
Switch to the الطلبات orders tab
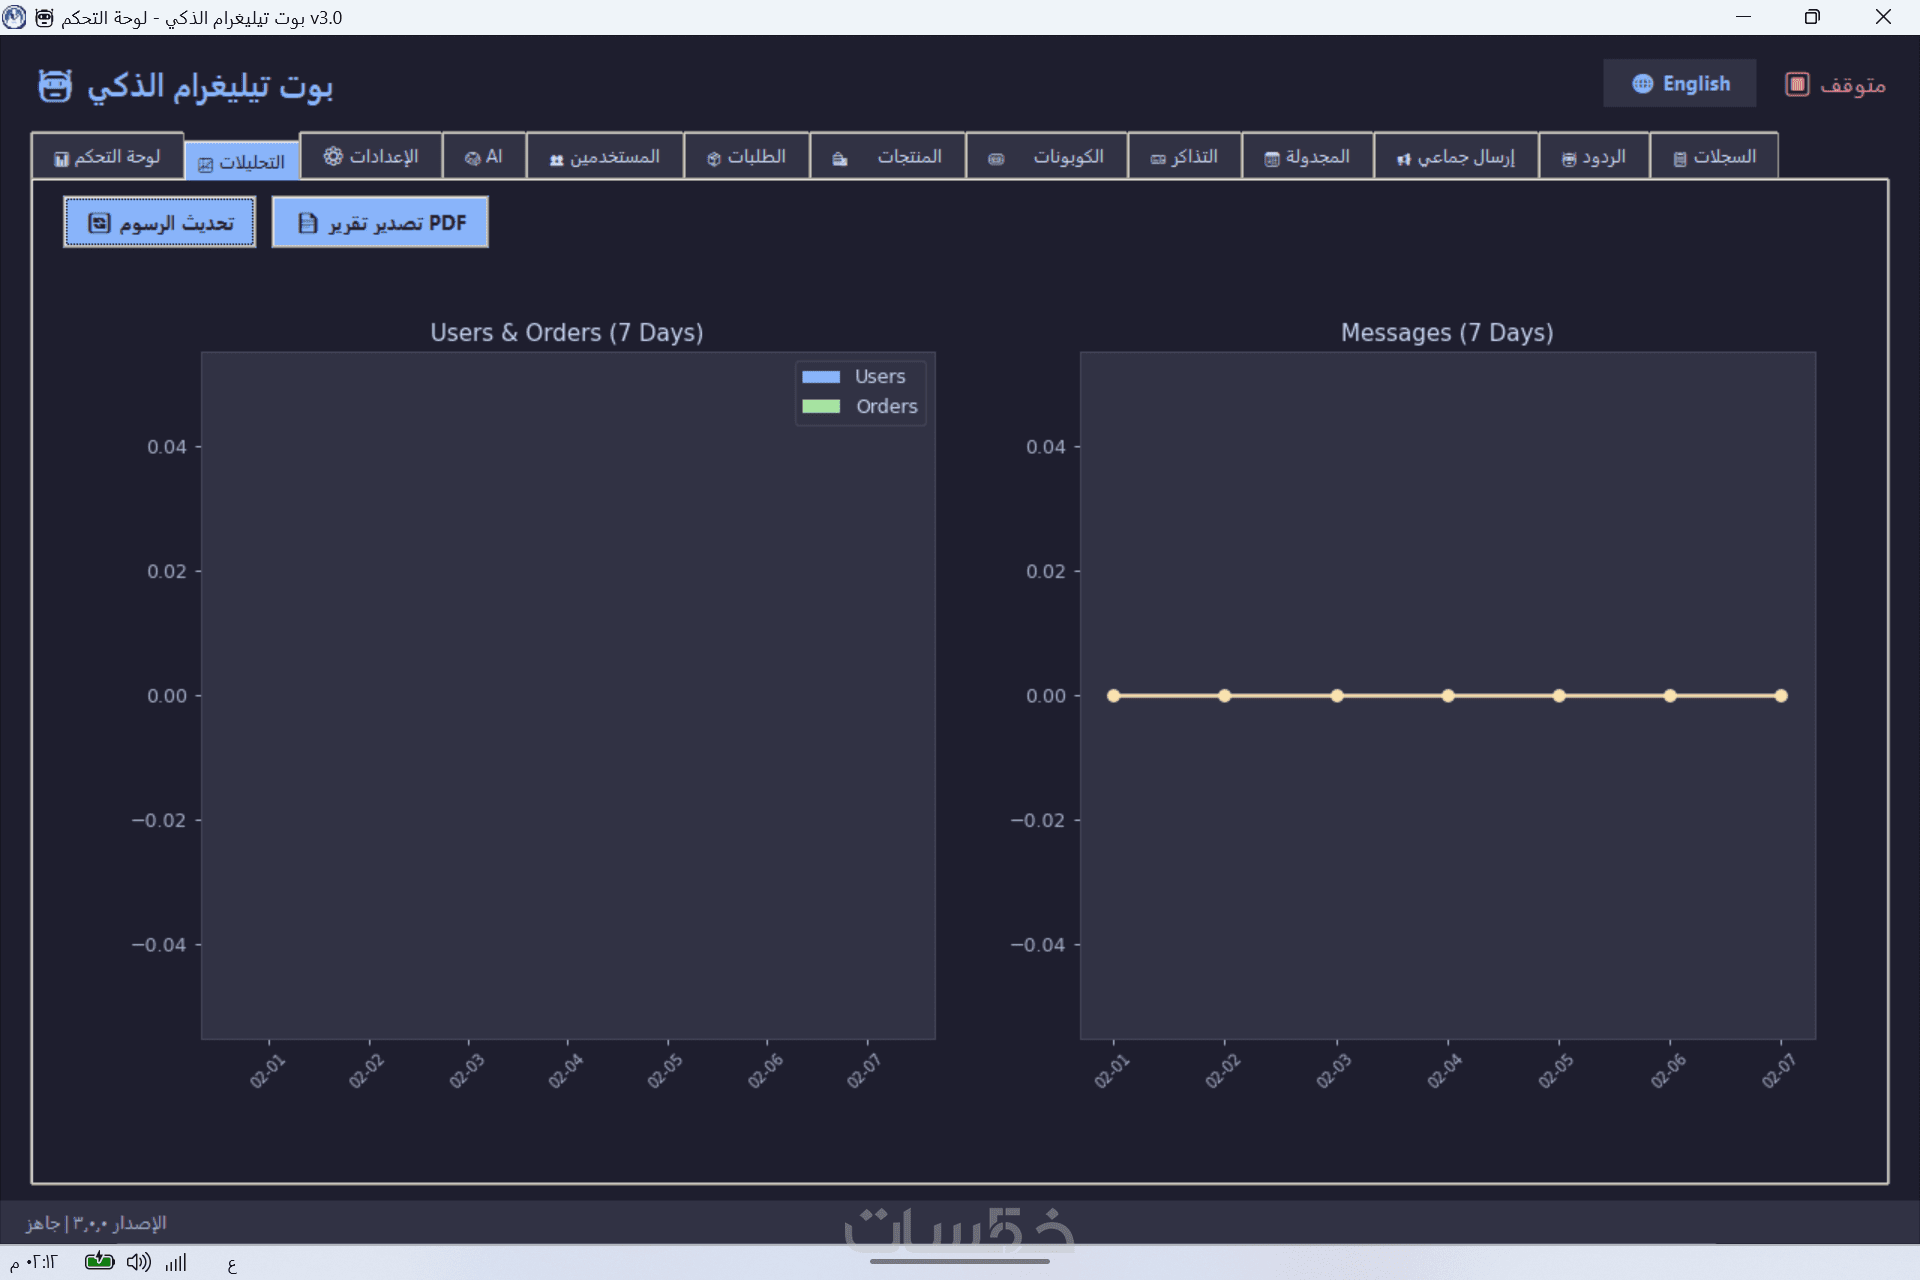(746, 157)
